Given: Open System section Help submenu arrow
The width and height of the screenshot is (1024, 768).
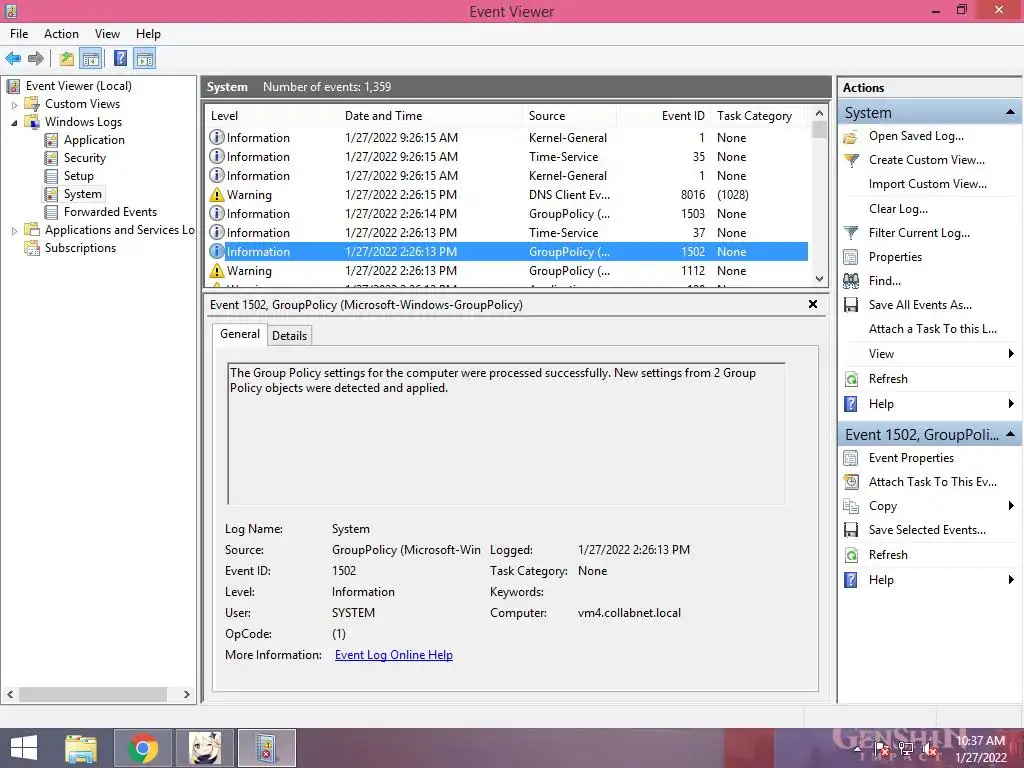Looking at the screenshot, I should pos(1011,404).
